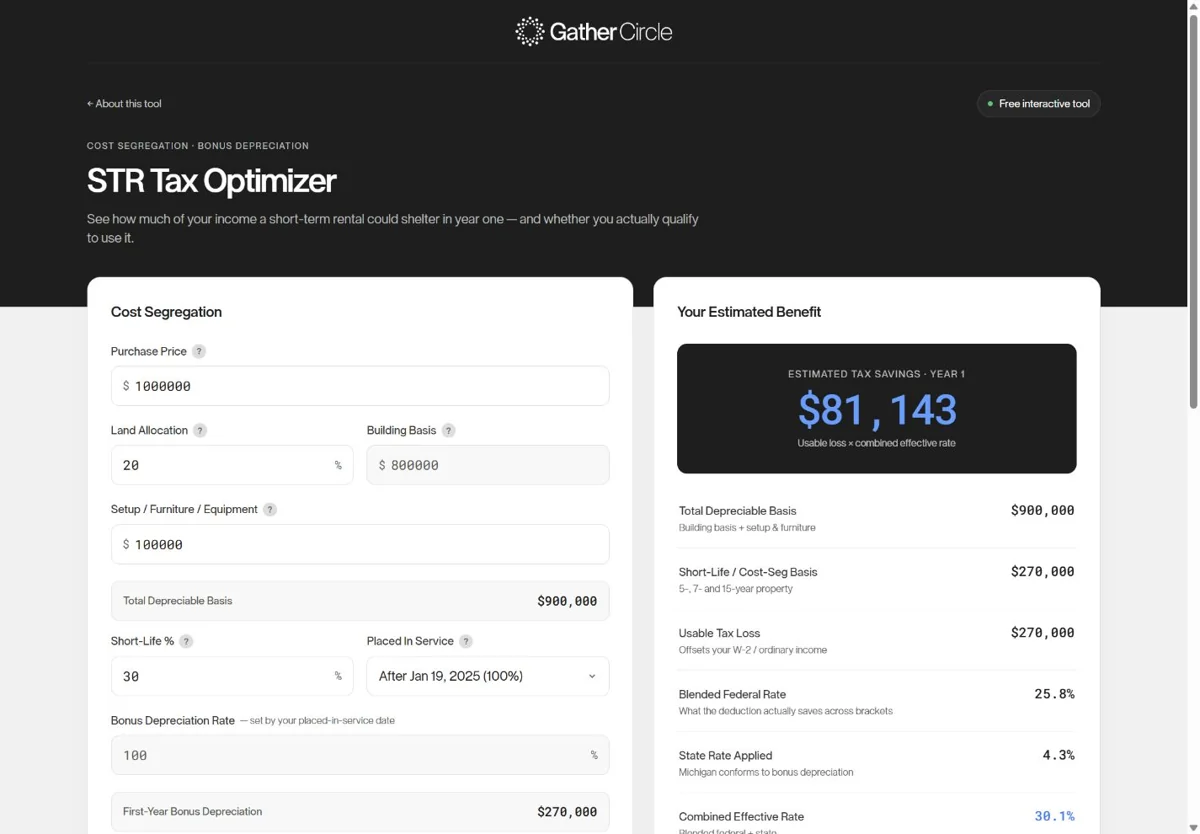This screenshot has height=834, width=1200.
Task: Click the Bonus Depreciation Rate field
Action: coord(360,755)
